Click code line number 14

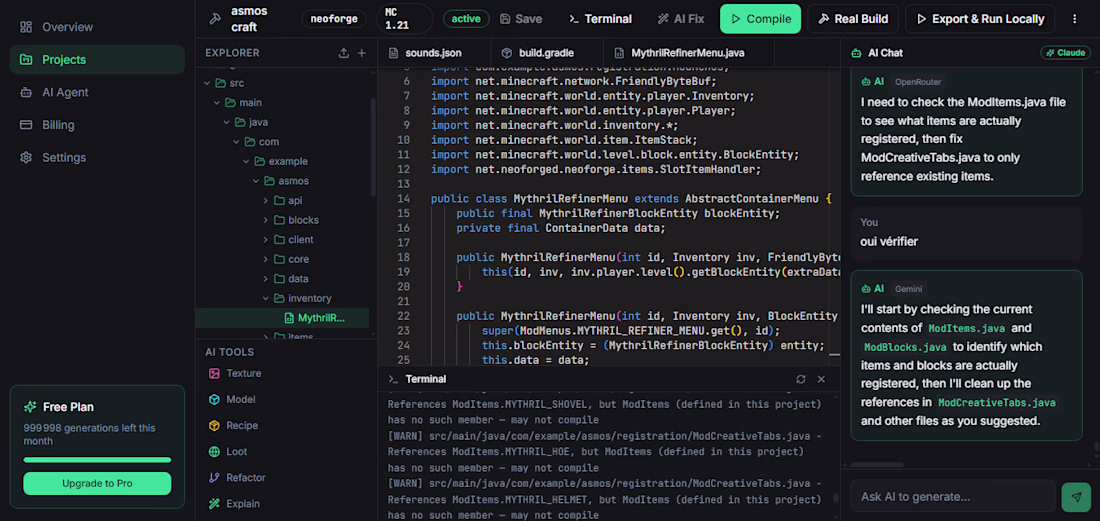click(403, 198)
